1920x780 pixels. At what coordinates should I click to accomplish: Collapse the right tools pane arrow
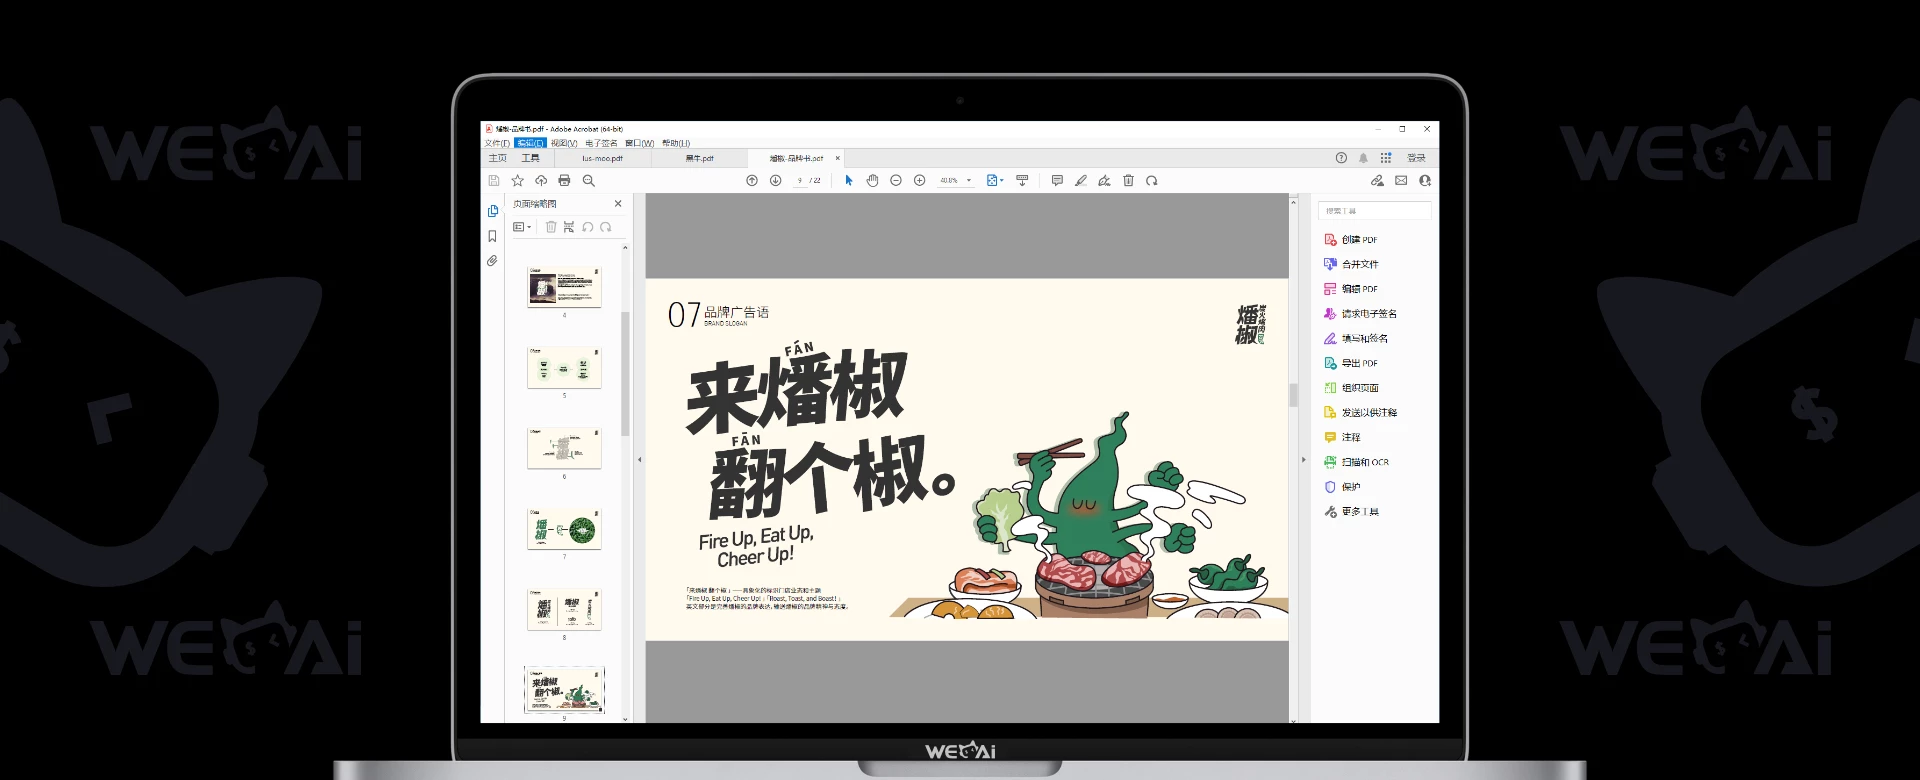pyautogui.click(x=1303, y=460)
